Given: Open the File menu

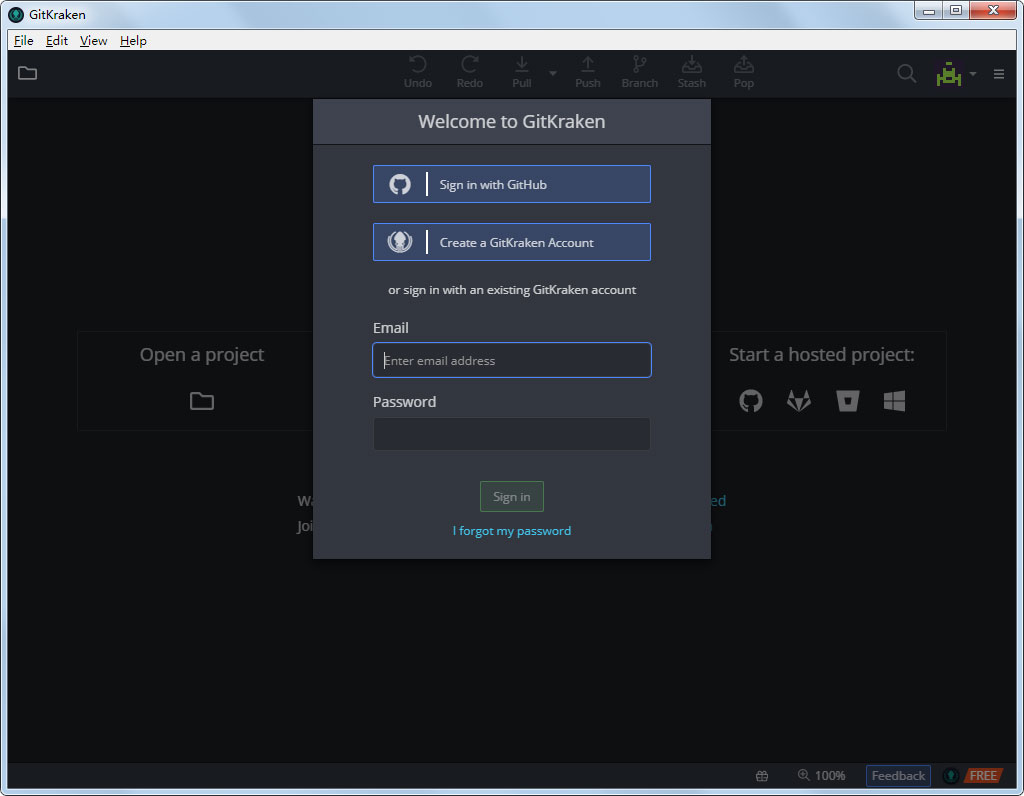Looking at the screenshot, I should pyautogui.click(x=23, y=40).
